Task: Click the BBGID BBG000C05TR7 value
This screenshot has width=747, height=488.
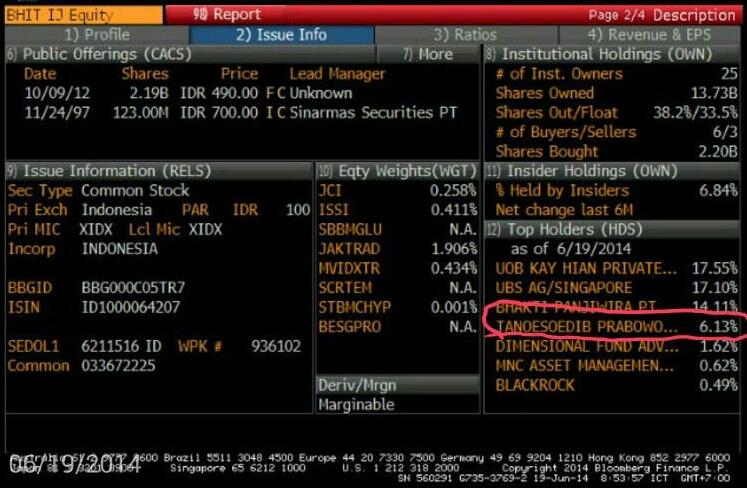Action: click(133, 288)
